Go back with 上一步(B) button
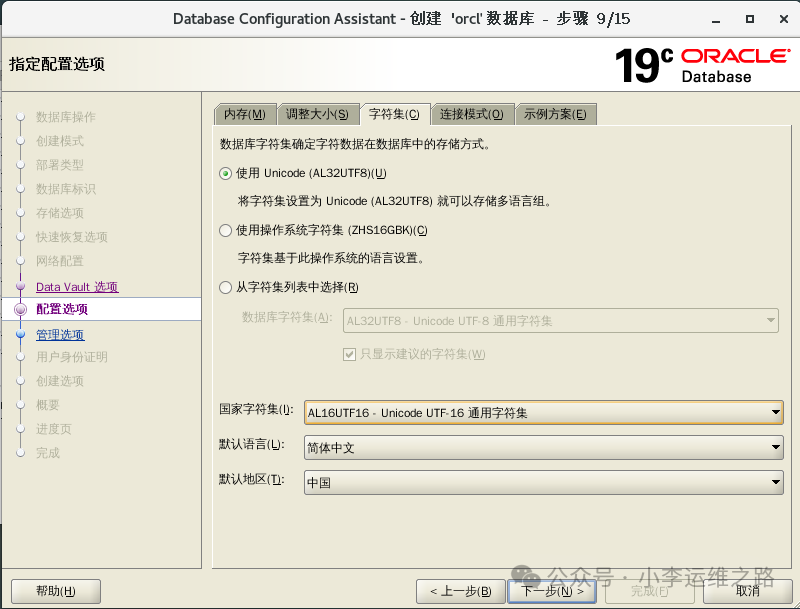 [461, 591]
